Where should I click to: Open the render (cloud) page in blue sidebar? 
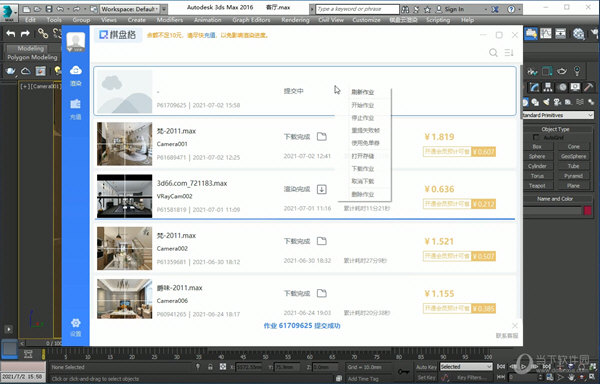coord(76,75)
